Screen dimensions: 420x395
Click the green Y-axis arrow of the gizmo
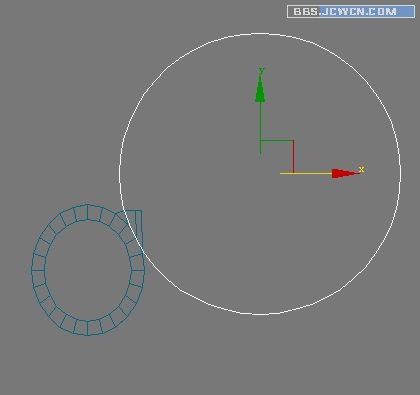click(x=260, y=89)
